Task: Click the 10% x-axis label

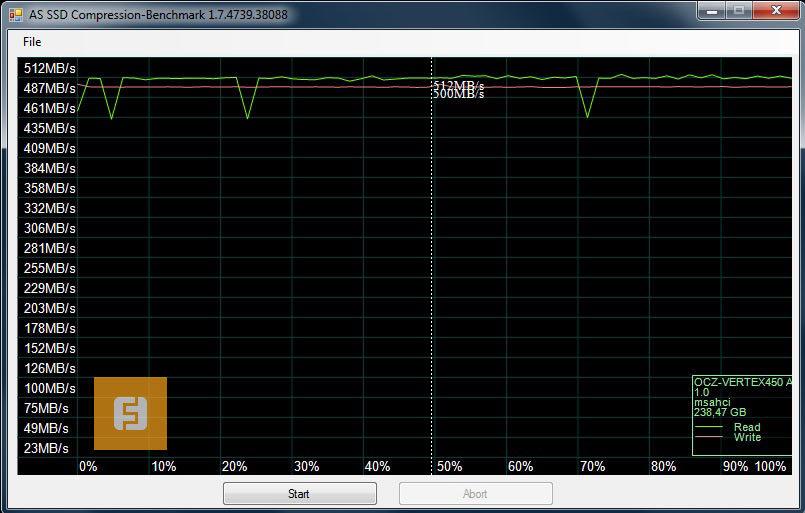Action: [x=163, y=466]
